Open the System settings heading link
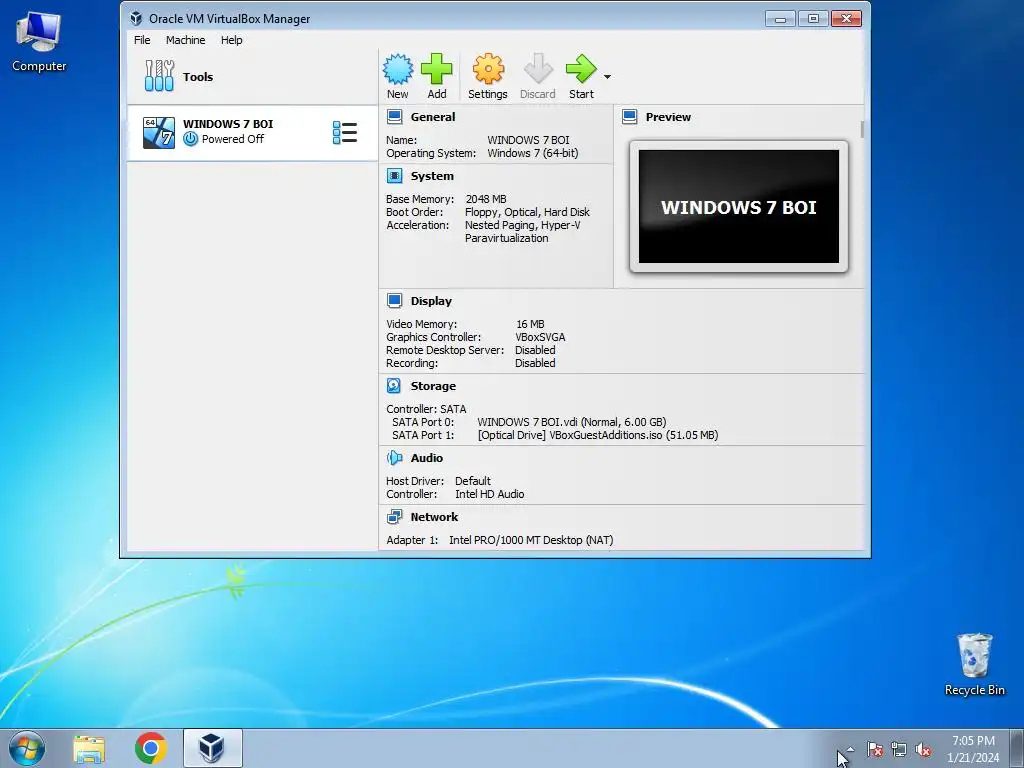The width and height of the screenshot is (1024, 768). pos(432,176)
